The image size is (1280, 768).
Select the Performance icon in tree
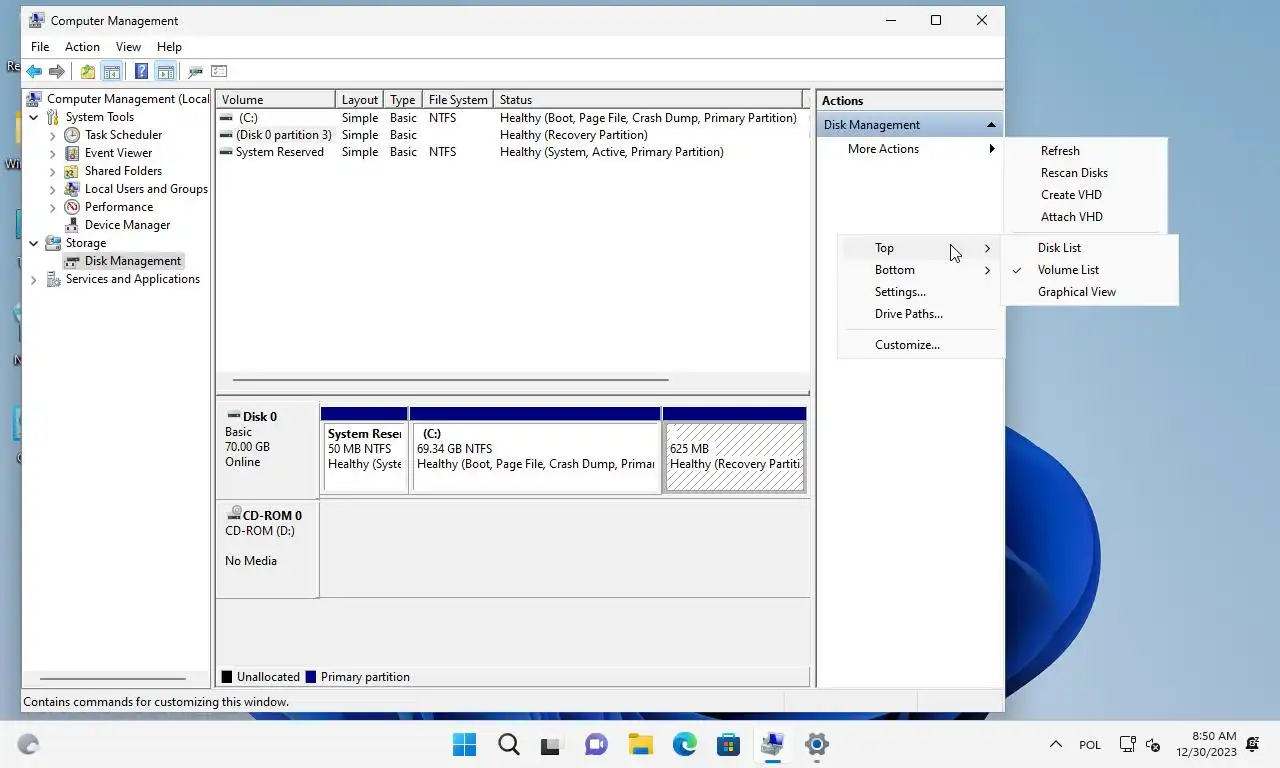point(72,207)
